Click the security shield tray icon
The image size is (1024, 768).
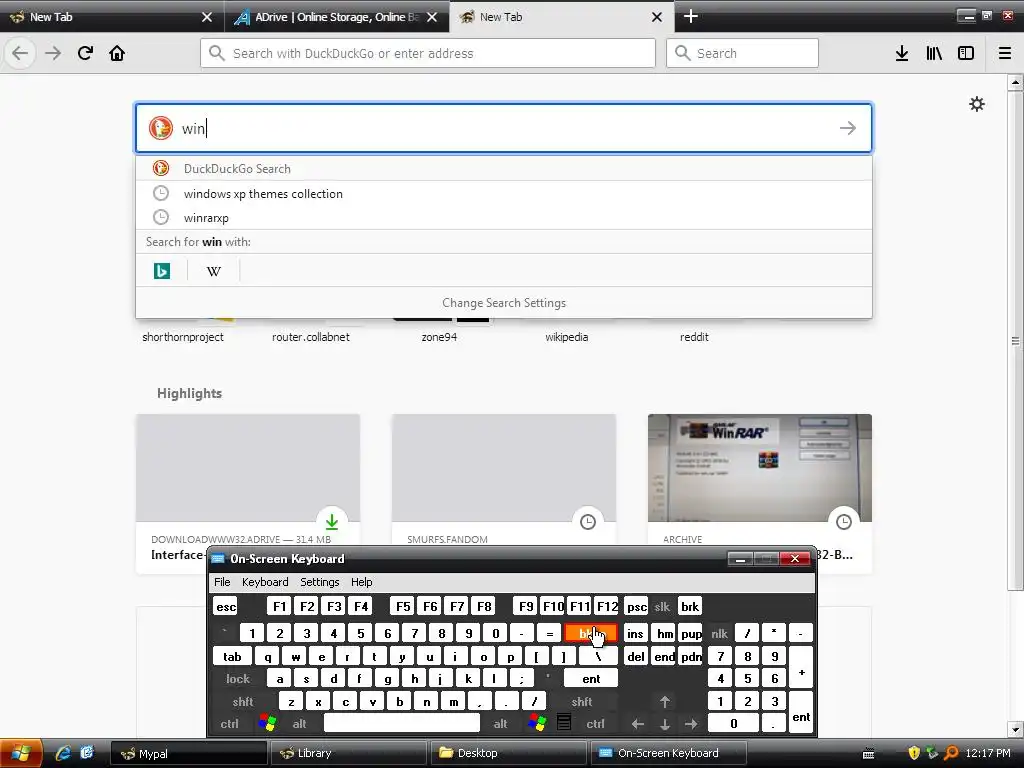[914, 753]
